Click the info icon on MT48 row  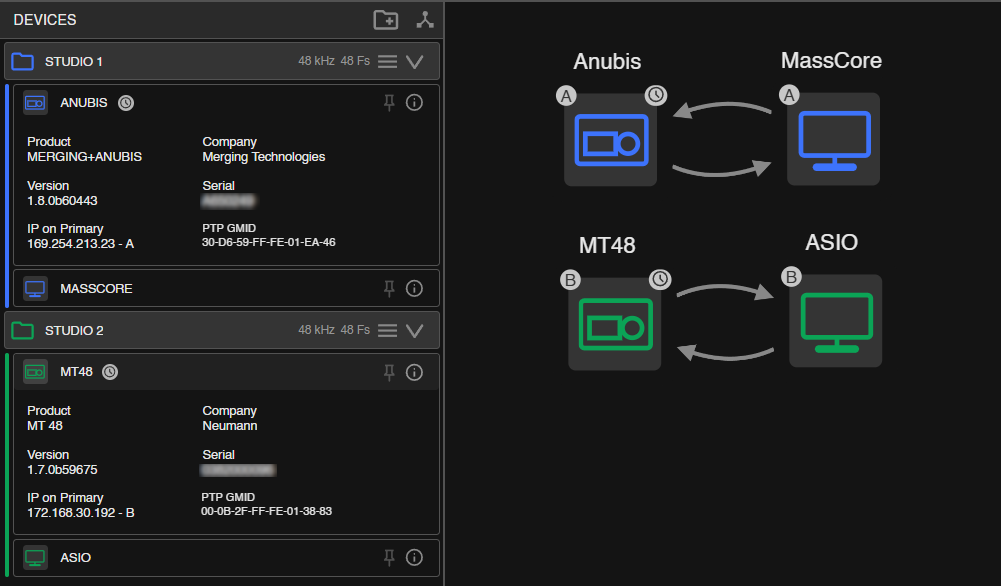click(x=414, y=372)
